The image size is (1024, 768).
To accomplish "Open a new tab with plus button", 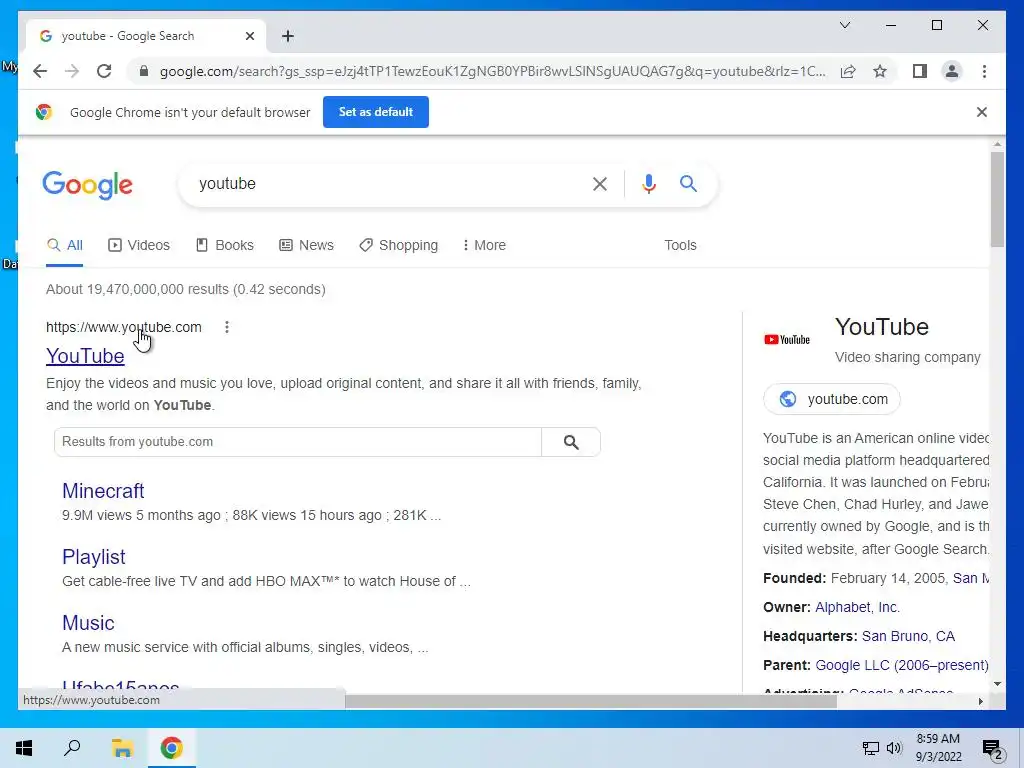I will tap(288, 36).
